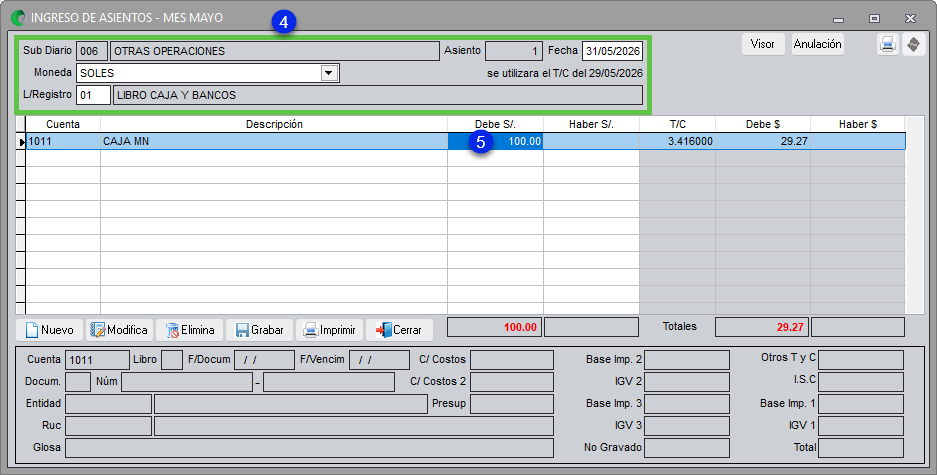This screenshot has width=937, height=475.
Task: Open the Visor button
Action: [763, 44]
